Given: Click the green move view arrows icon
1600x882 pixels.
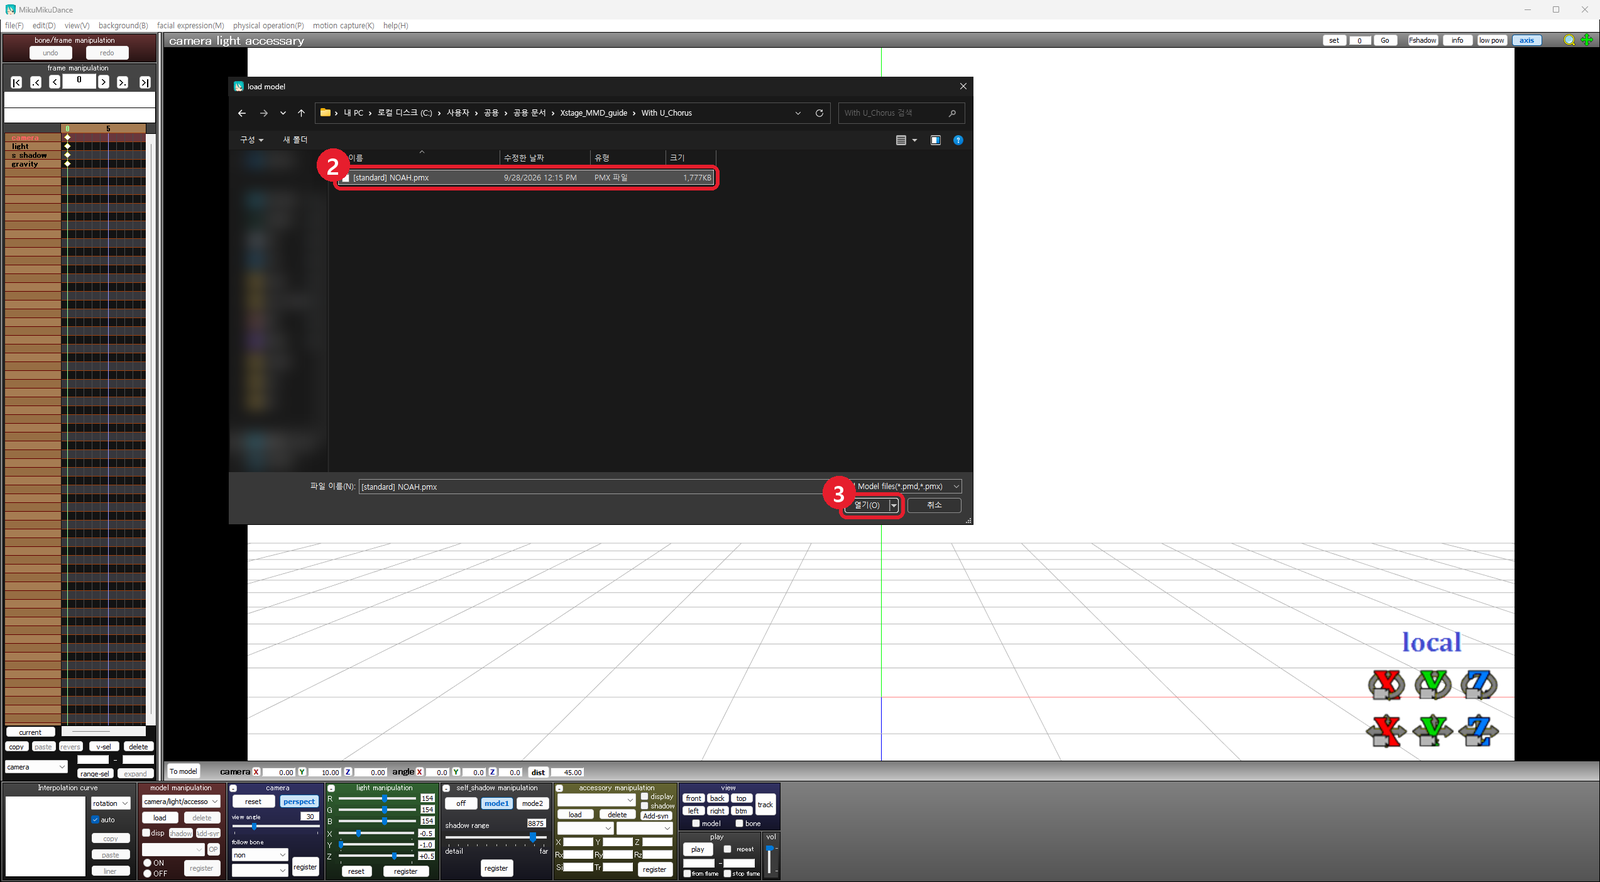Looking at the screenshot, I should (1586, 40).
